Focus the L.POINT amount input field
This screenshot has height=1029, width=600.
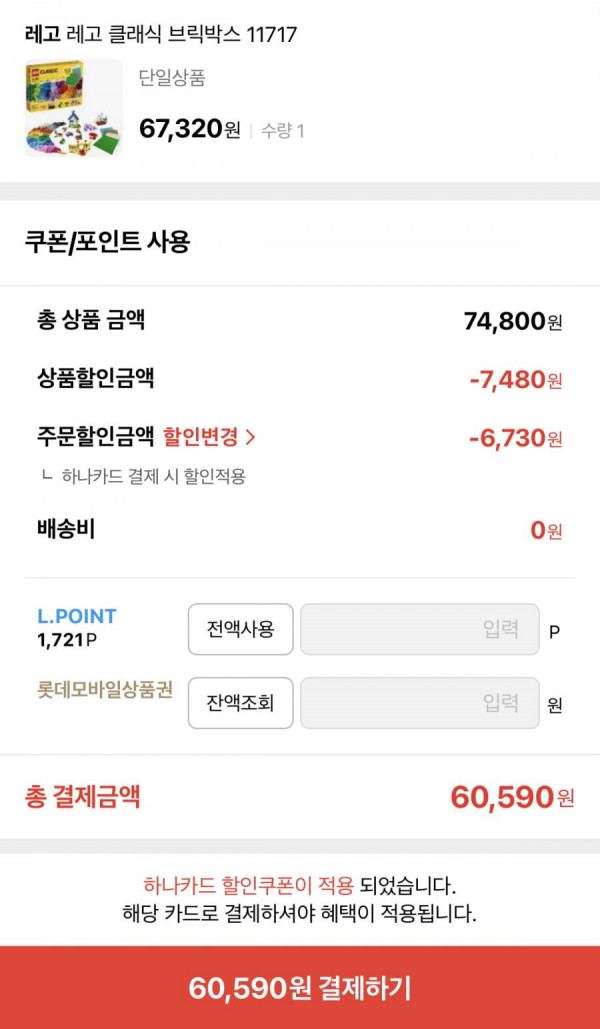tap(420, 629)
